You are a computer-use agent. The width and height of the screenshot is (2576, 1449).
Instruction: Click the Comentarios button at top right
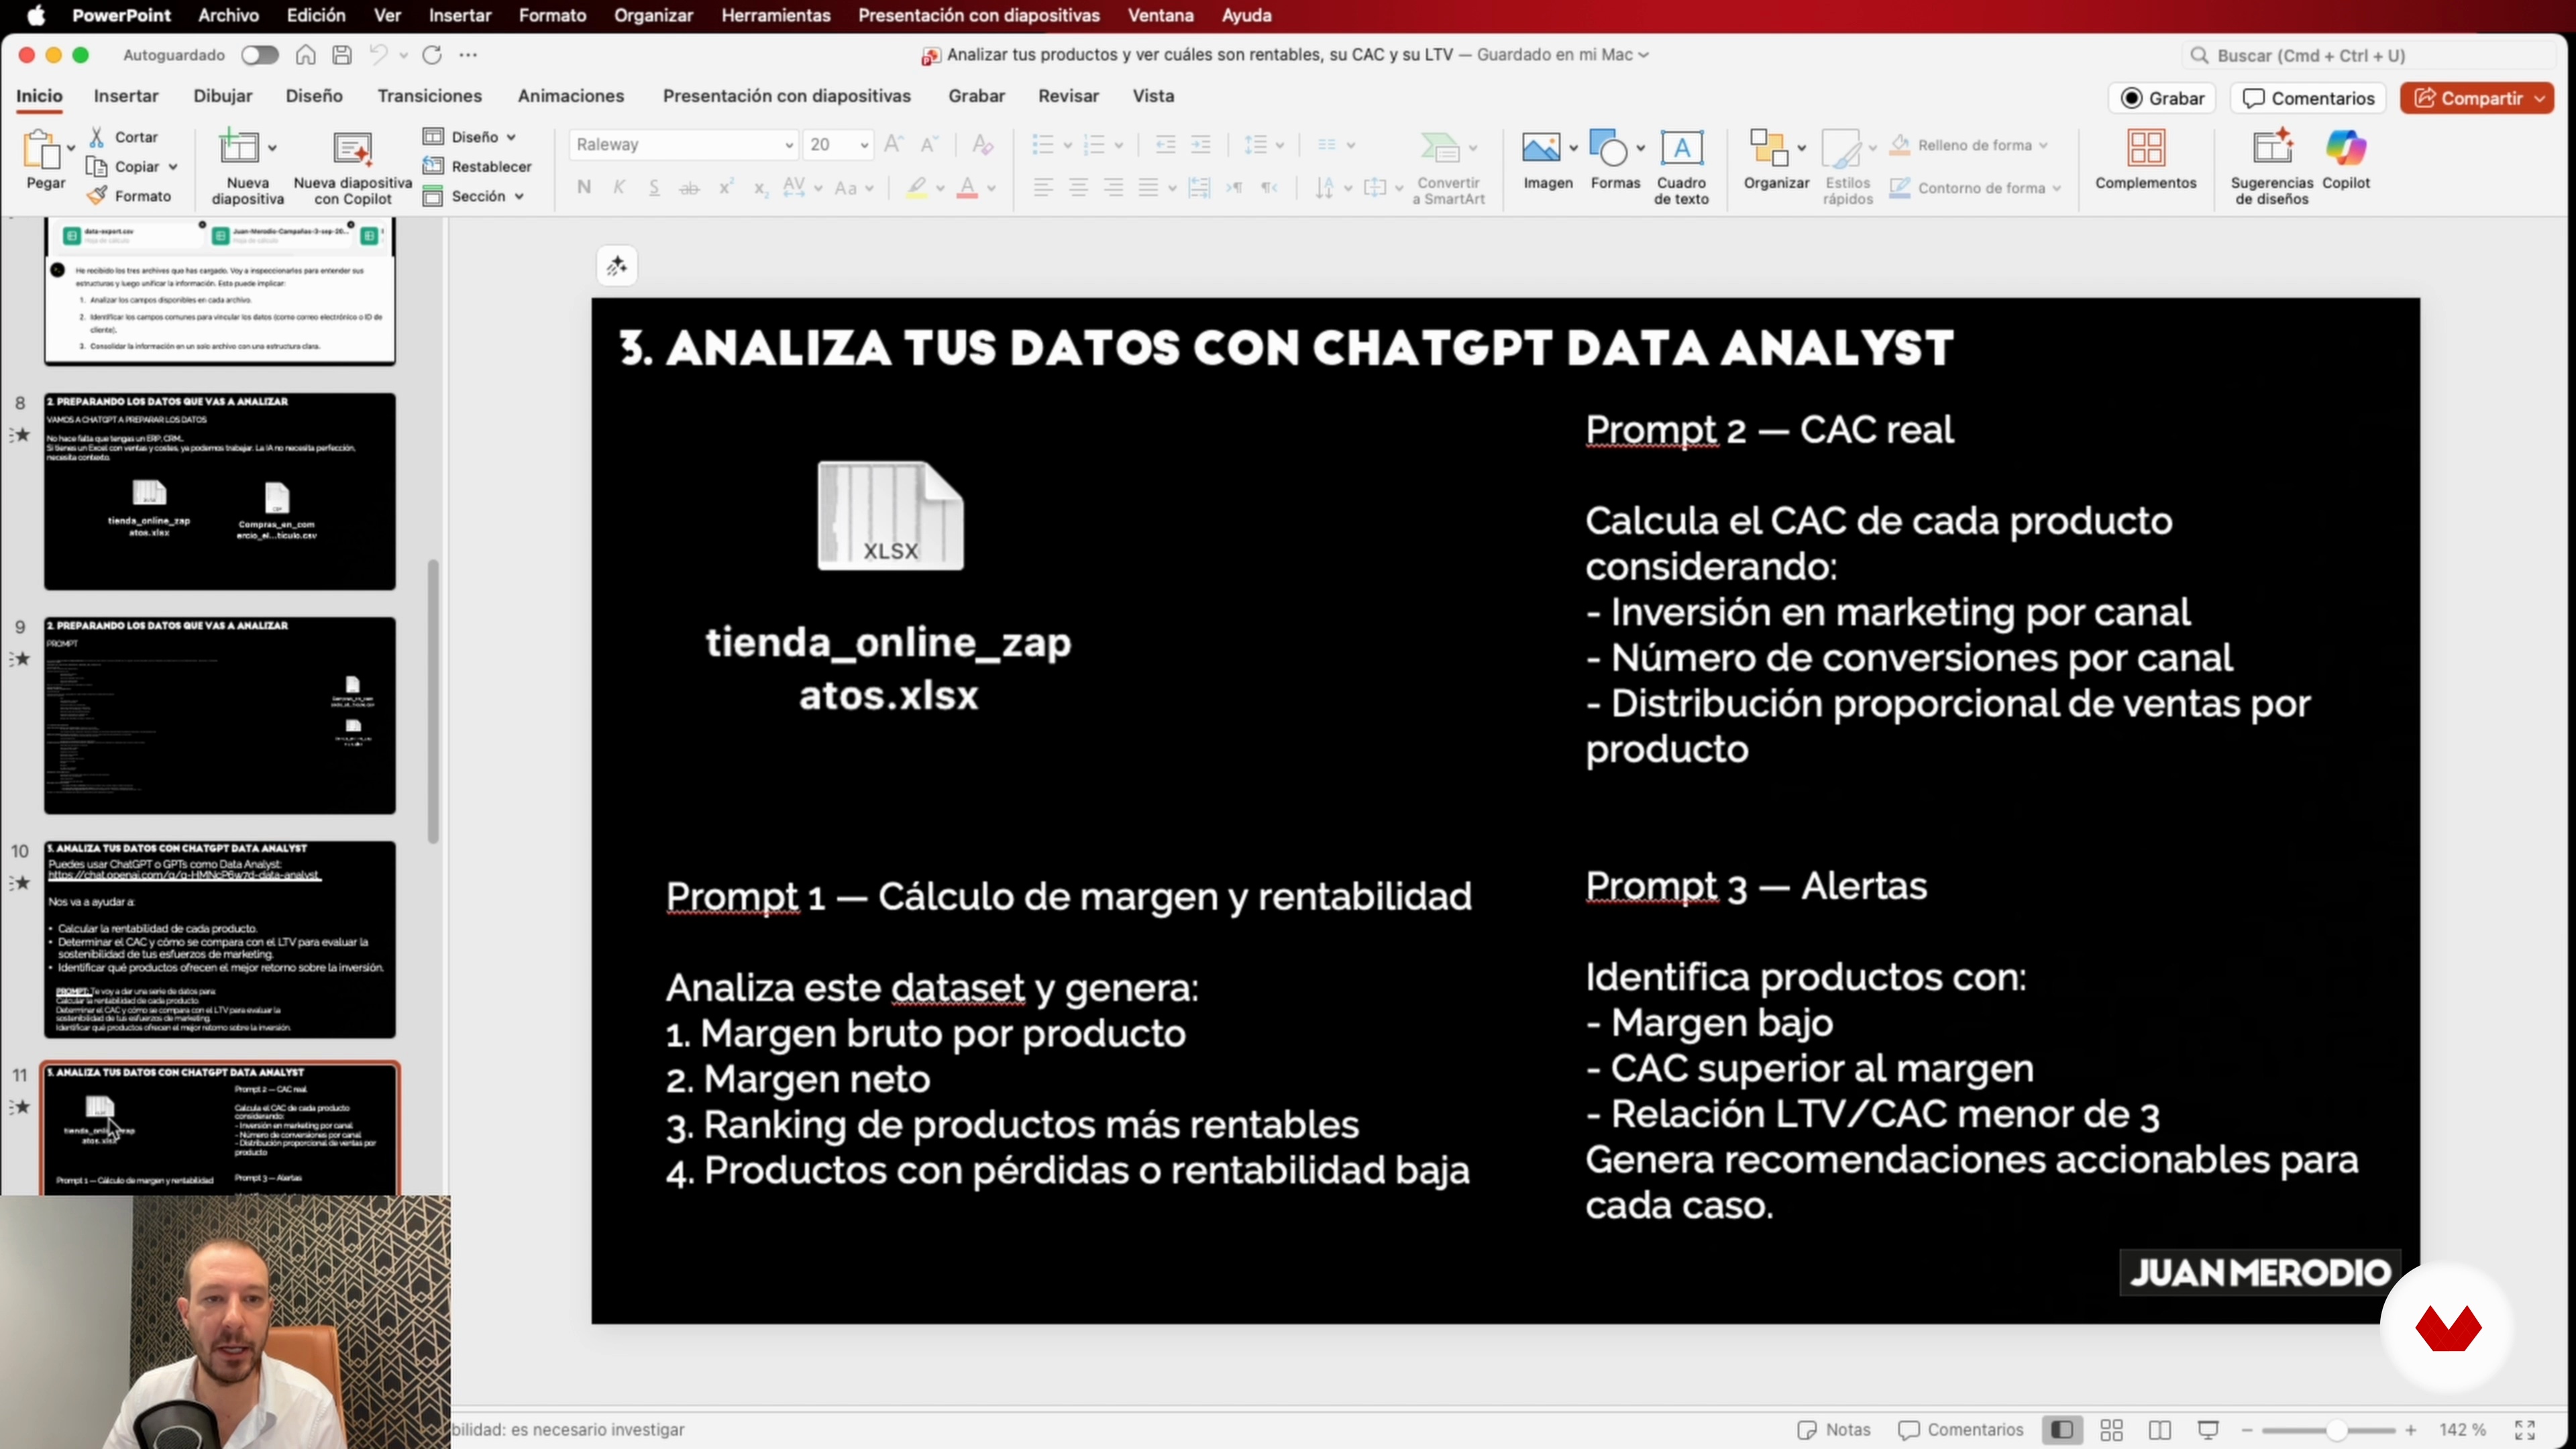tap(2308, 98)
